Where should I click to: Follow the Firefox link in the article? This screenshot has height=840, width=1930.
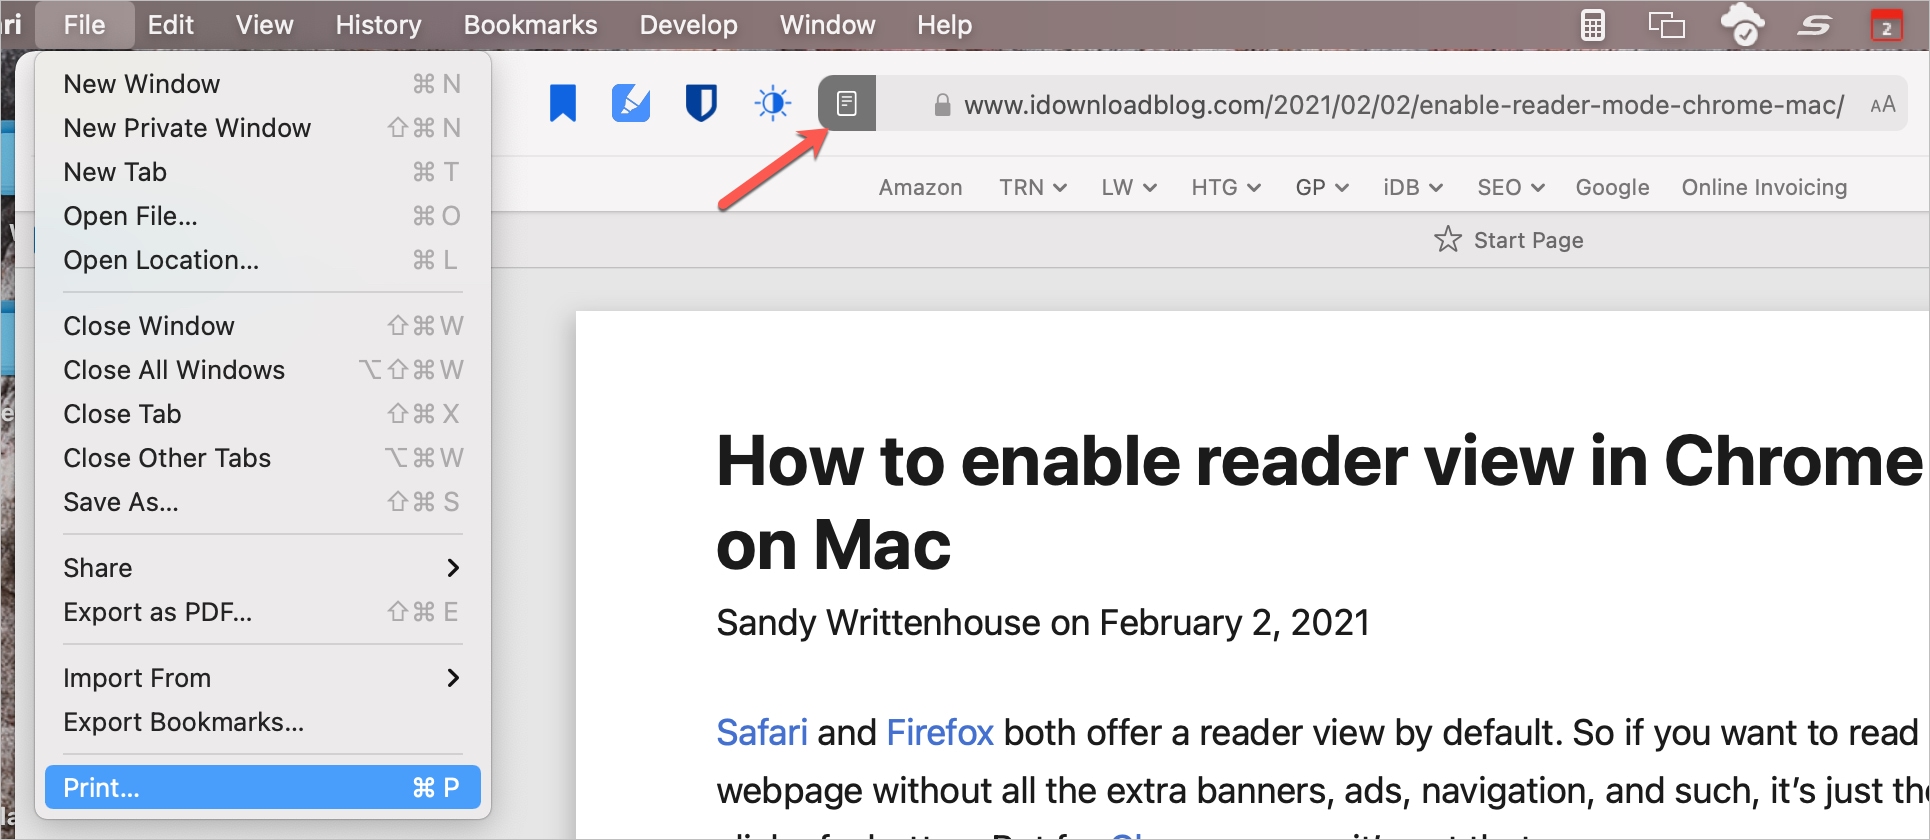[940, 733]
